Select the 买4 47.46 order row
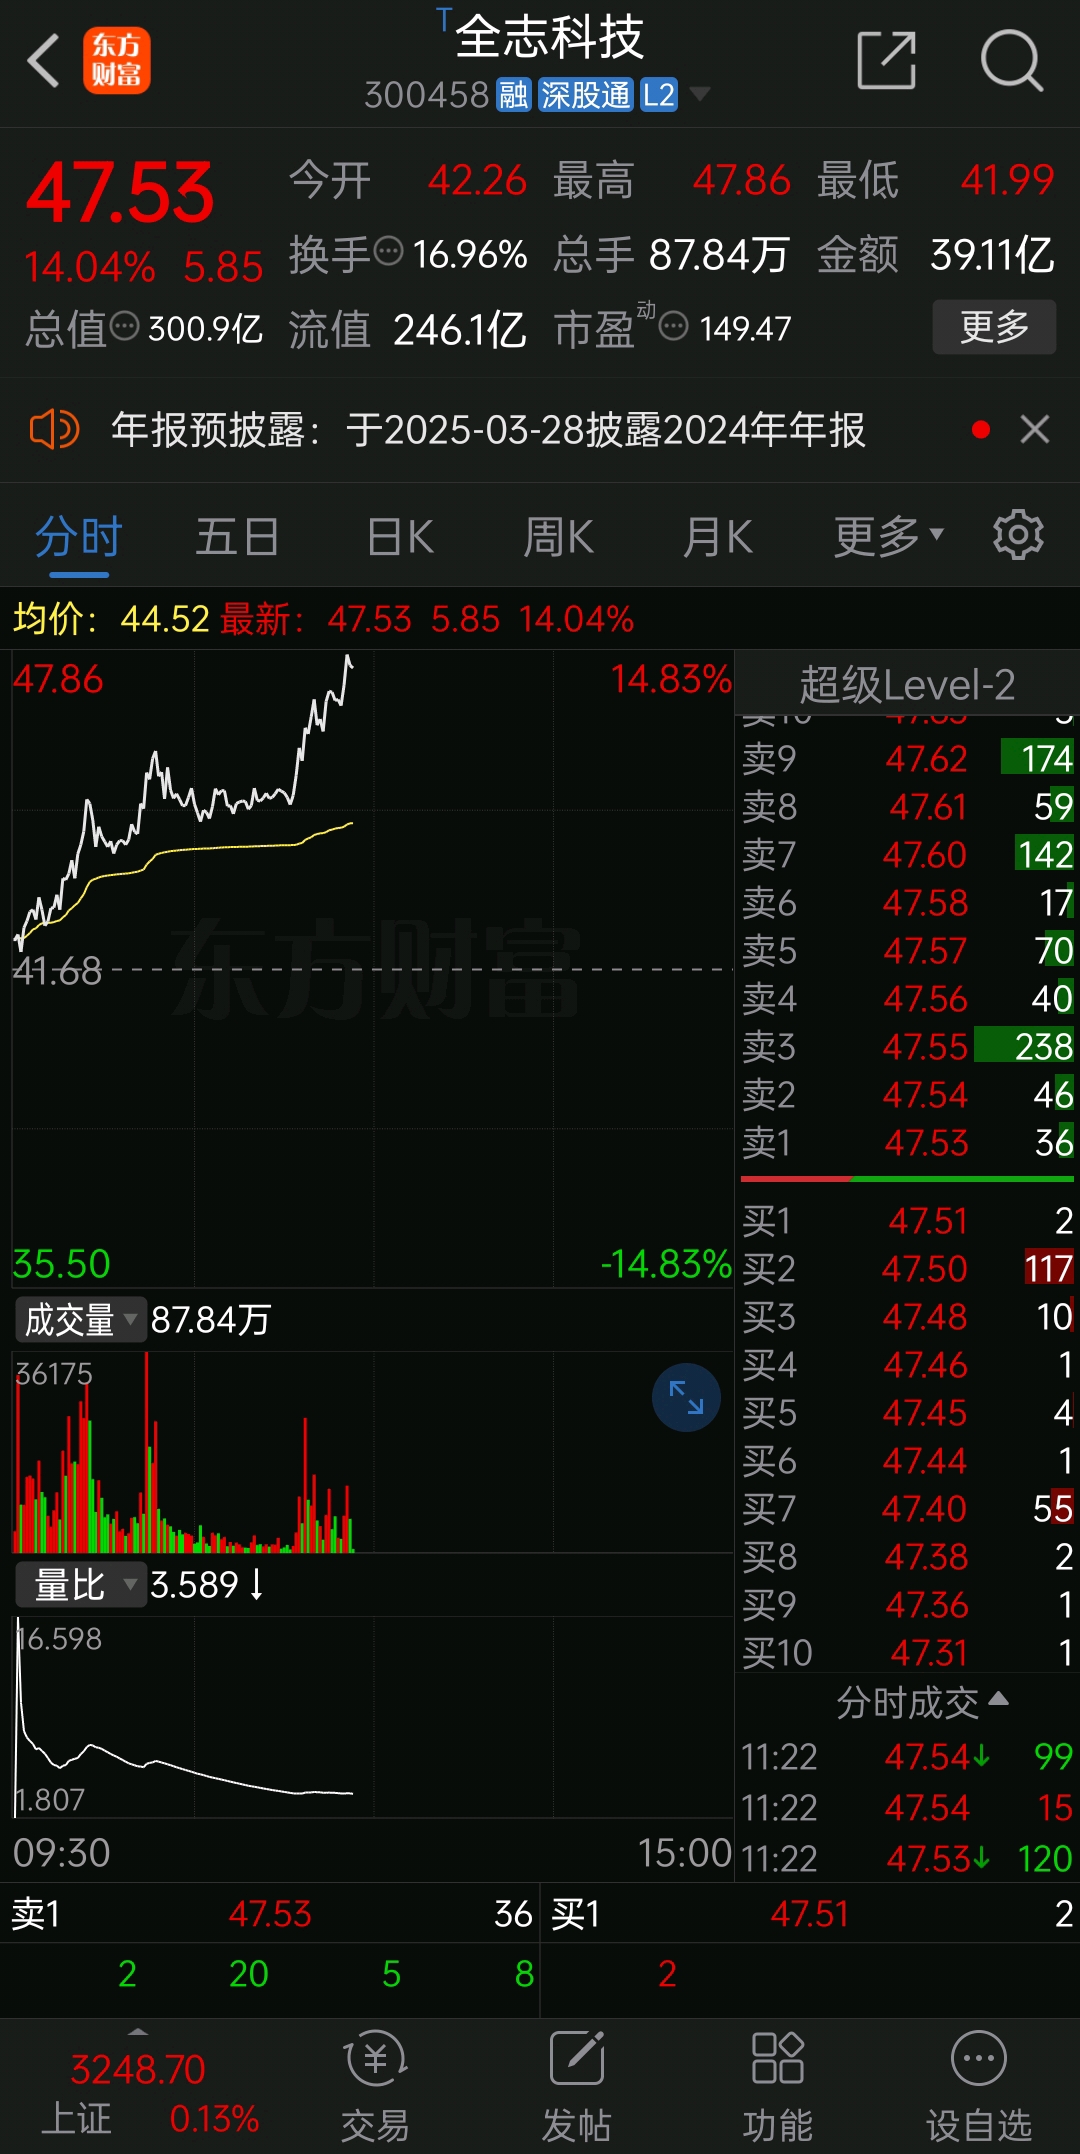Screen dimensions: 1080x2154 907,1364
